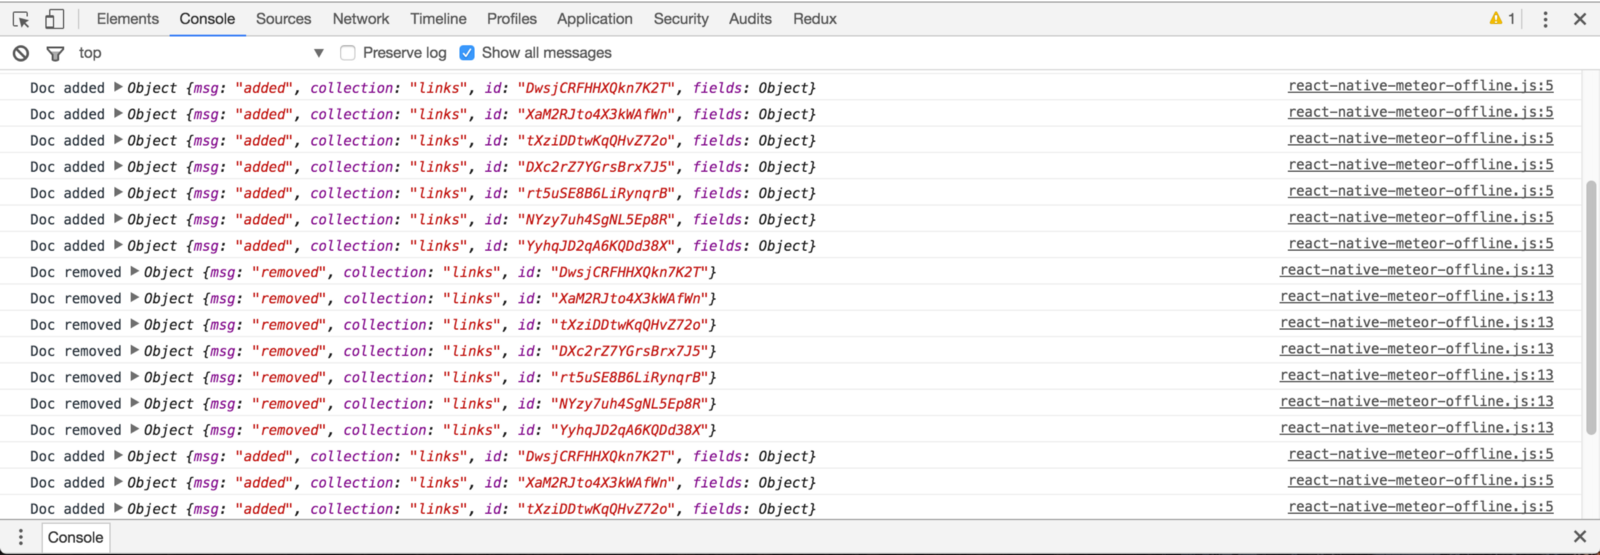
Task: Open the console drawer three-dot menu
Action: coord(20,537)
